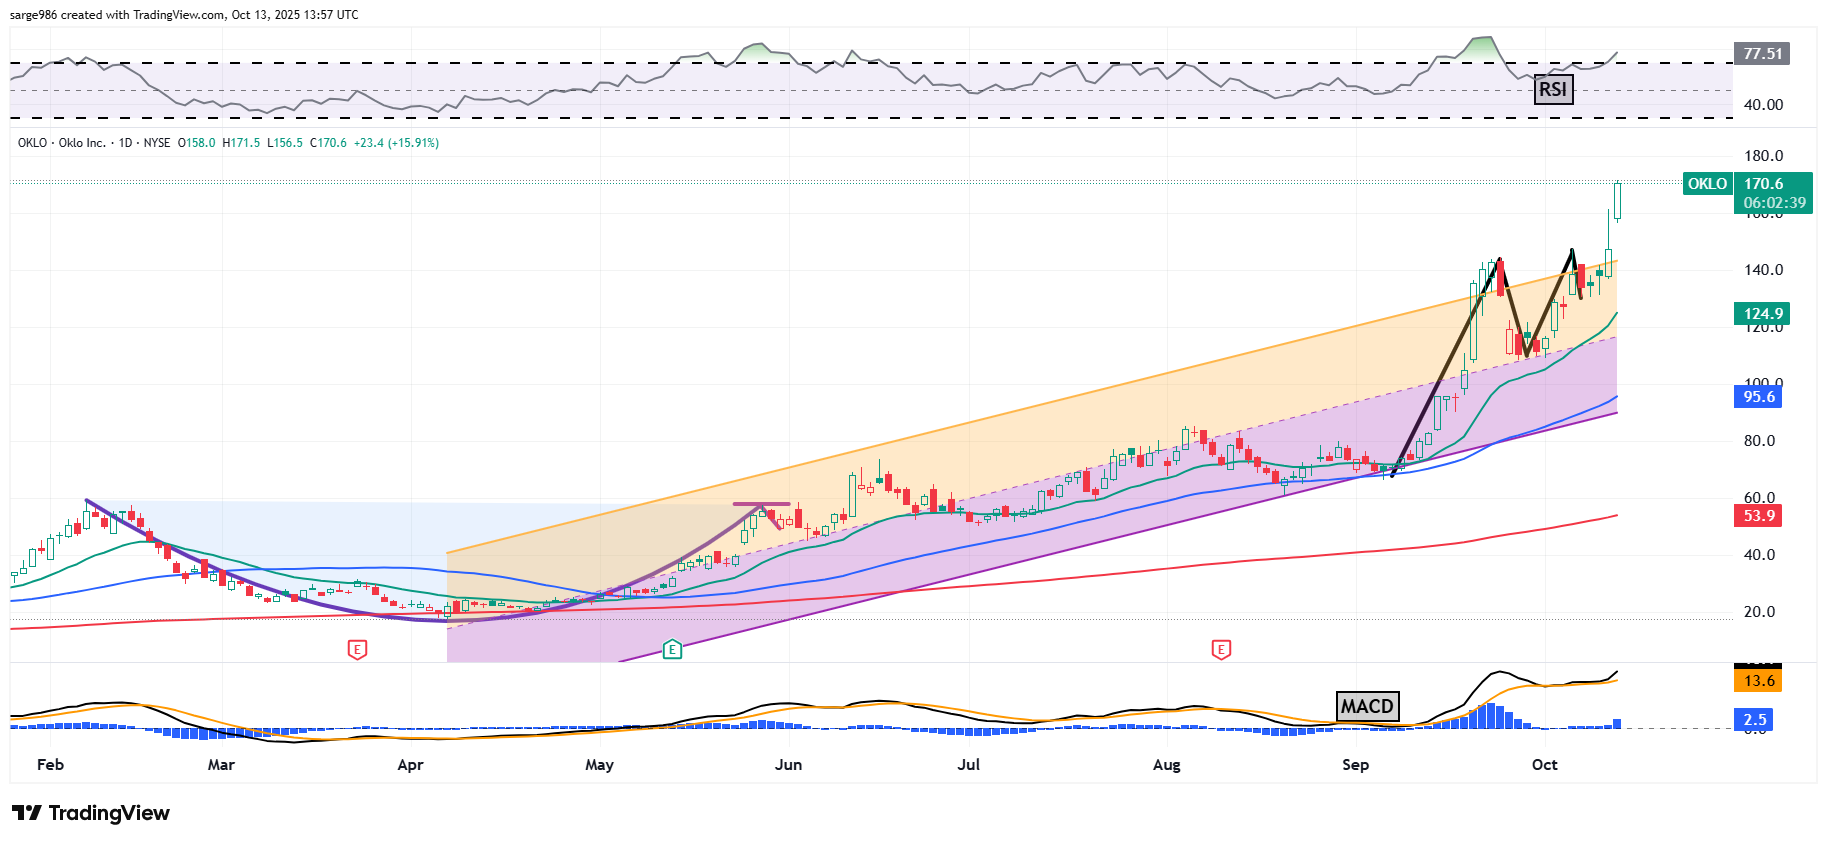This screenshot has height=843, width=1827.
Task: Click the 77.51 RSI value label
Action: click(x=1762, y=54)
